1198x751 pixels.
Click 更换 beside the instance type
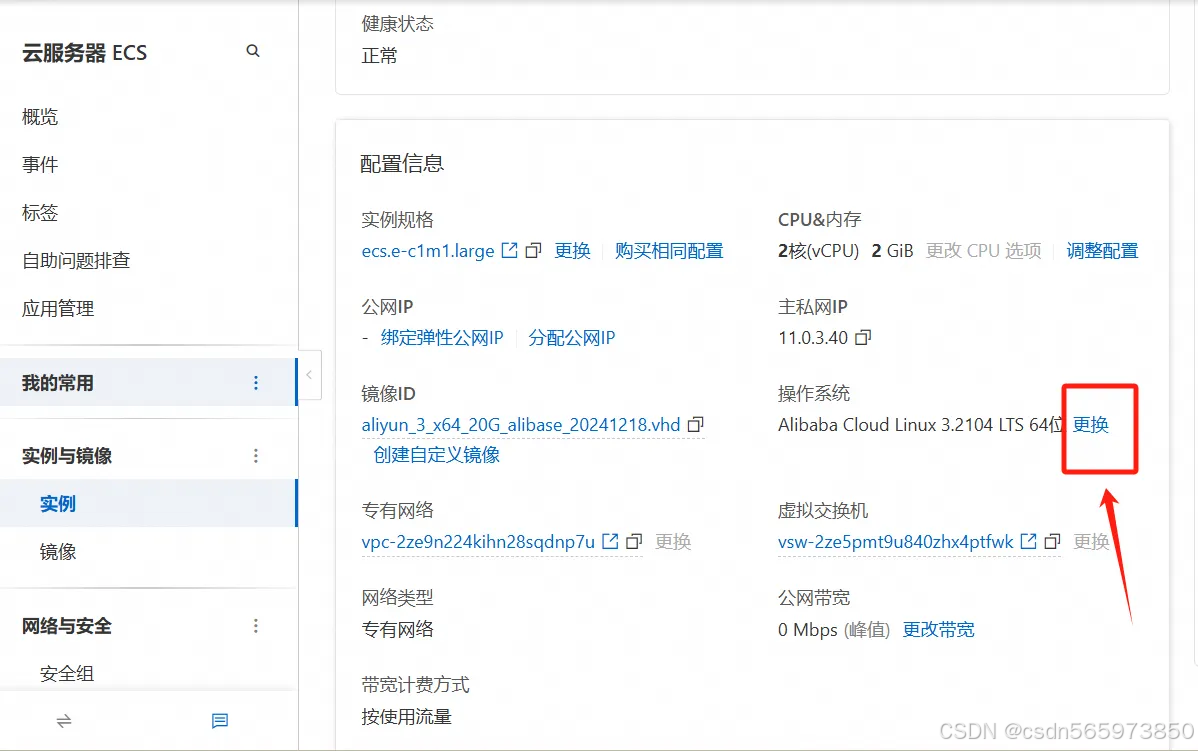[x=572, y=251]
